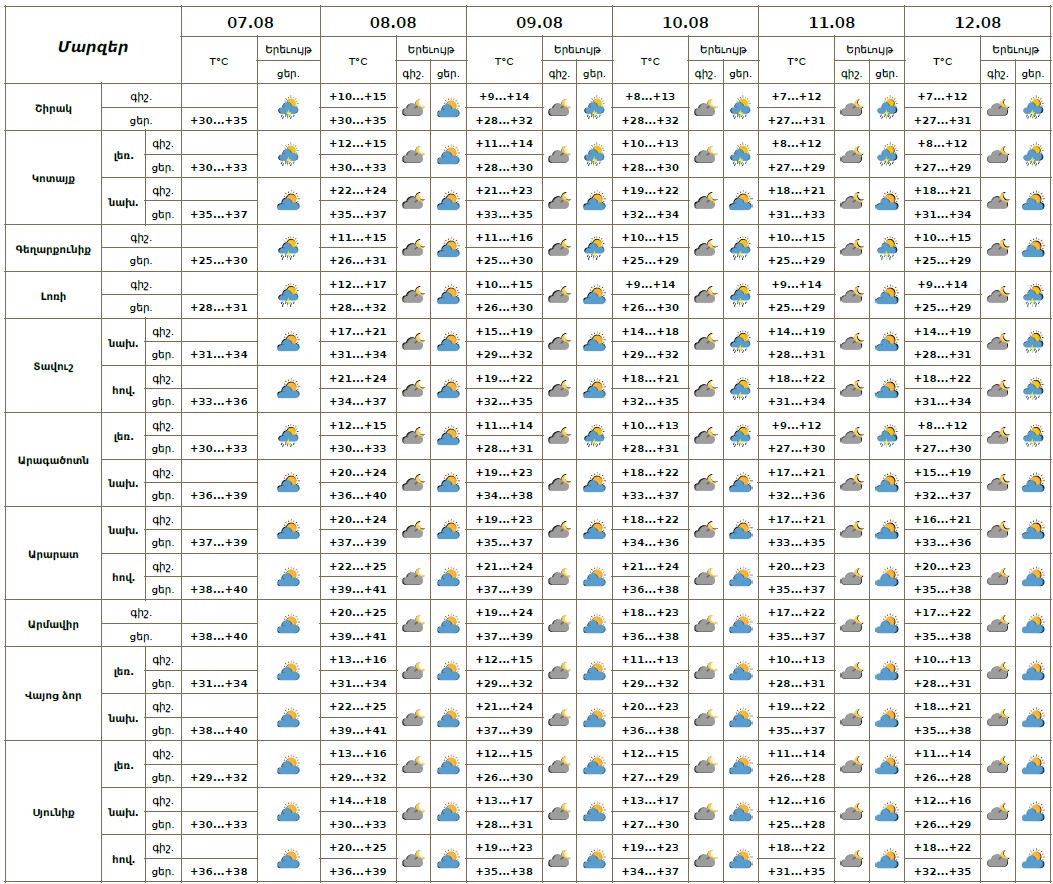Click the Մարզեր table header

click(x=92, y=46)
